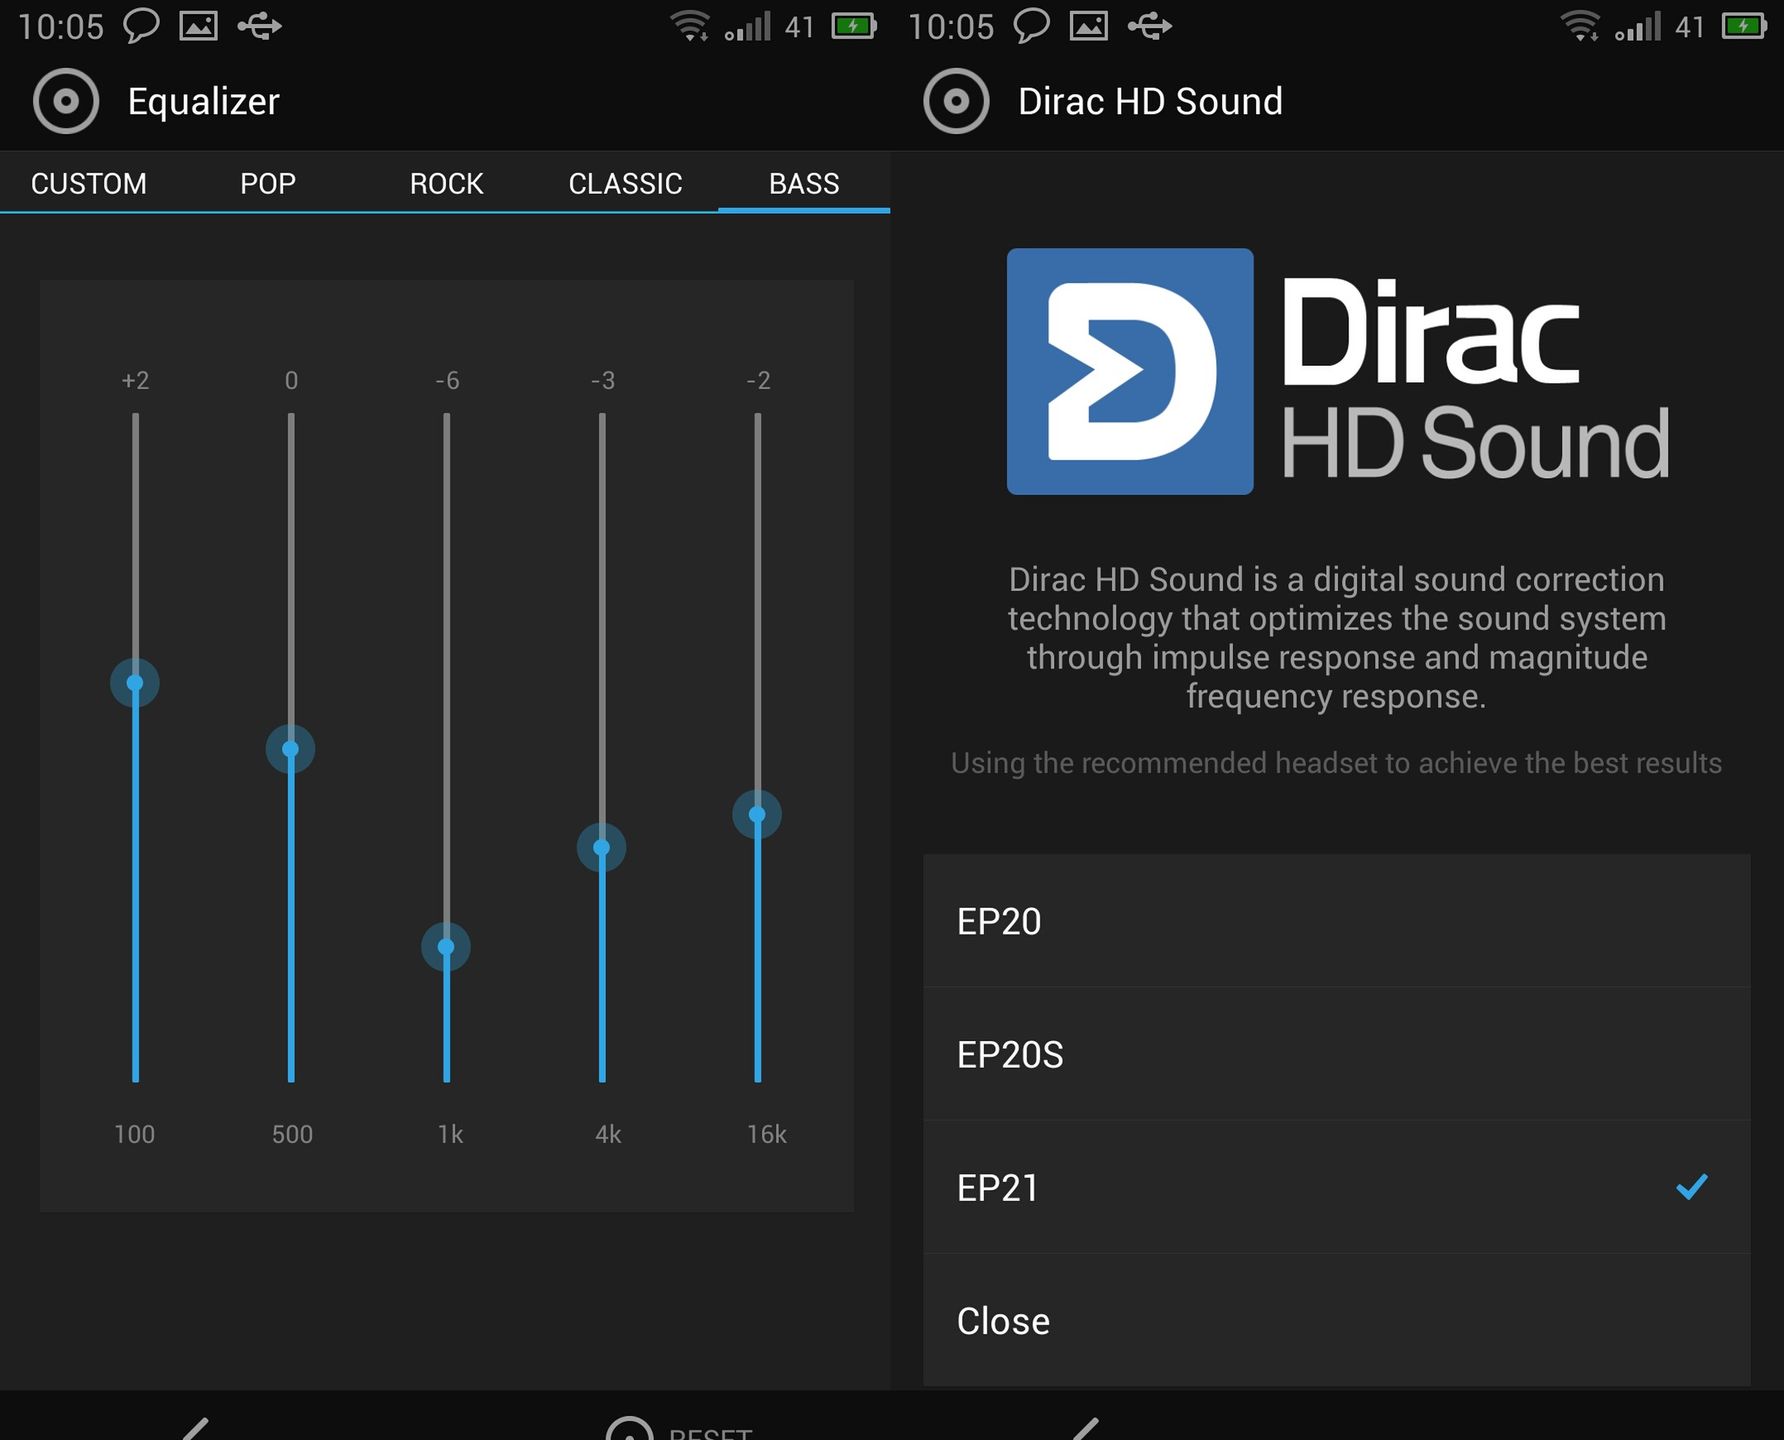Click the large Dirac HD Sound wordmark
Screen dimensions: 1784x1440
pyautogui.click(x=1475, y=377)
